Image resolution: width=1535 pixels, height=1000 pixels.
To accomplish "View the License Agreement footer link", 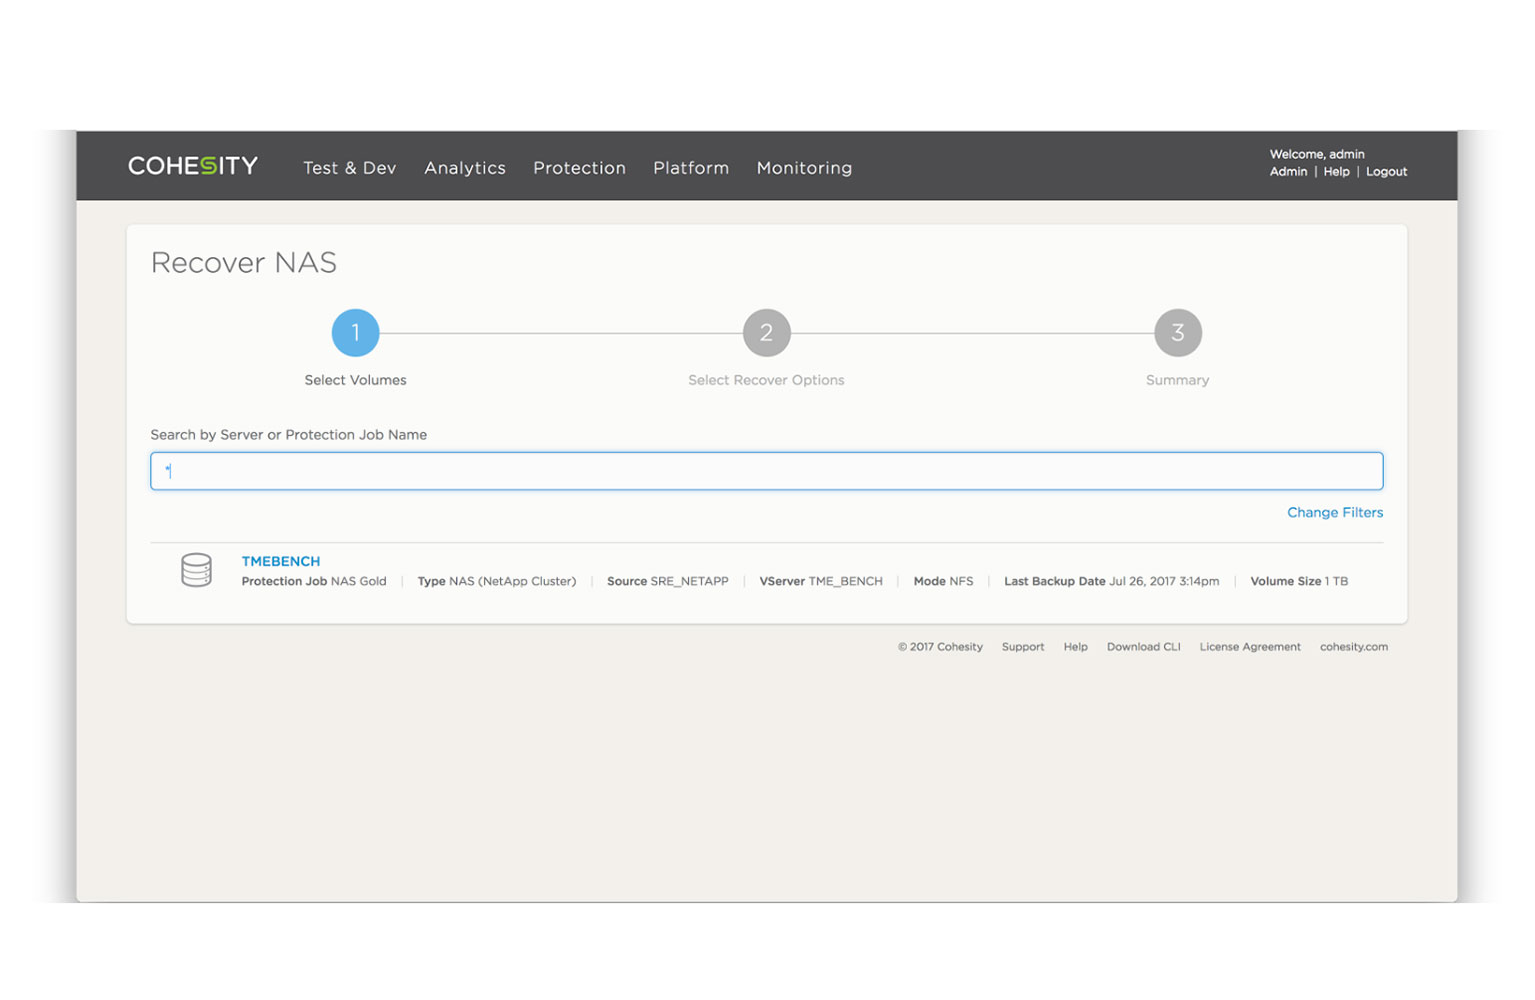I will pos(1249,647).
